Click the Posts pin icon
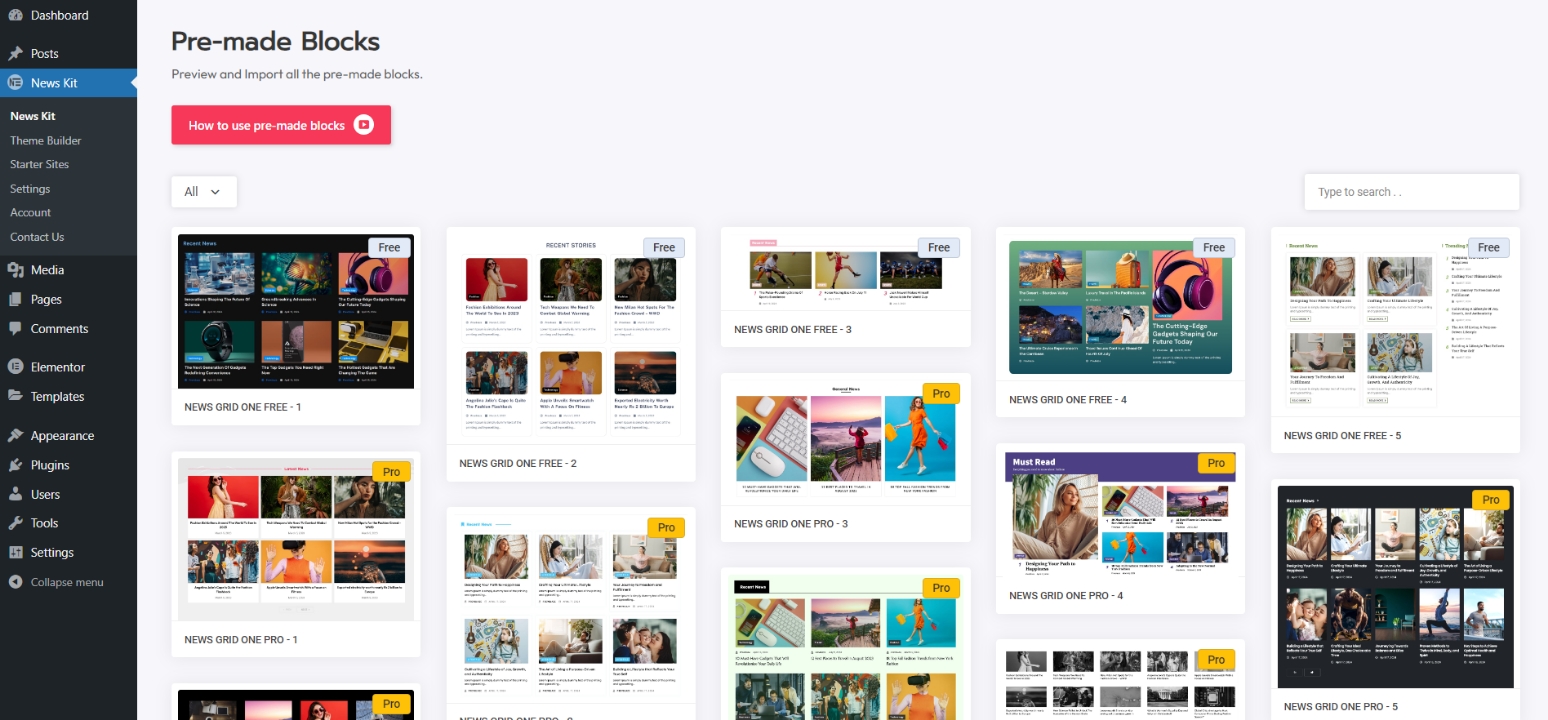 pos(16,54)
